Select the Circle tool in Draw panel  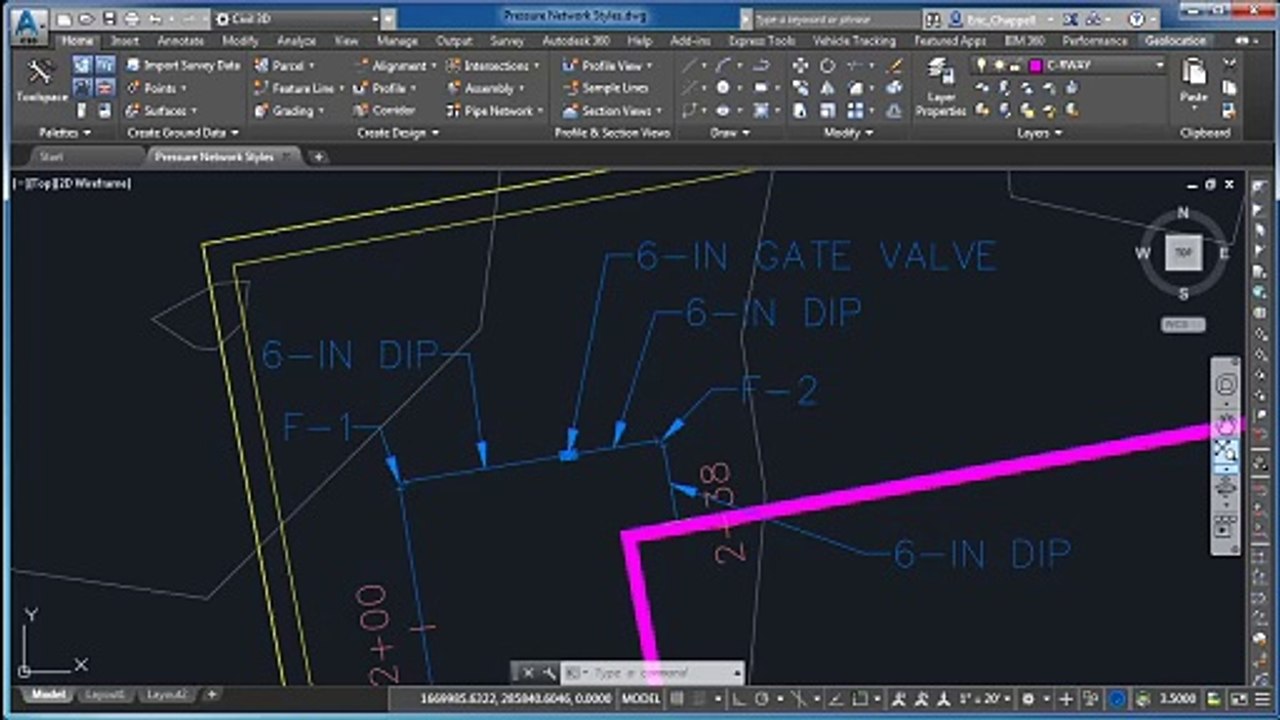pyautogui.click(x=722, y=88)
